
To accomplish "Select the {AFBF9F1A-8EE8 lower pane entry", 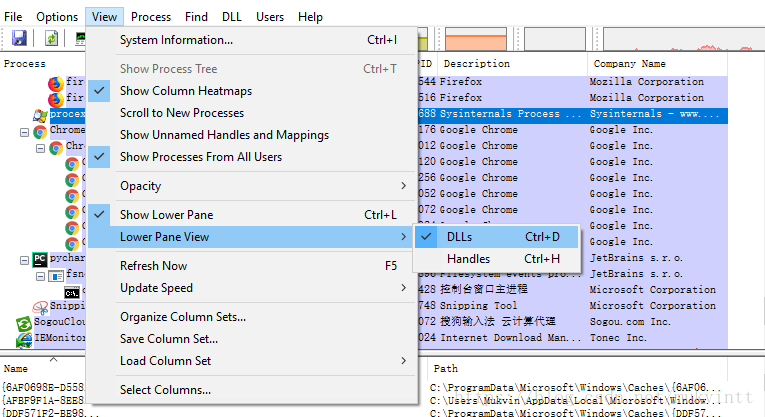I will click(43, 400).
